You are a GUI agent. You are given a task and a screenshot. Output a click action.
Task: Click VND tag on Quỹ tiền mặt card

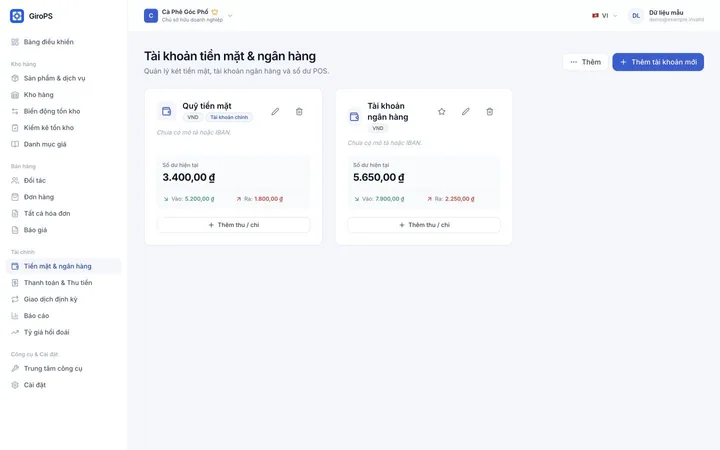tap(193, 117)
